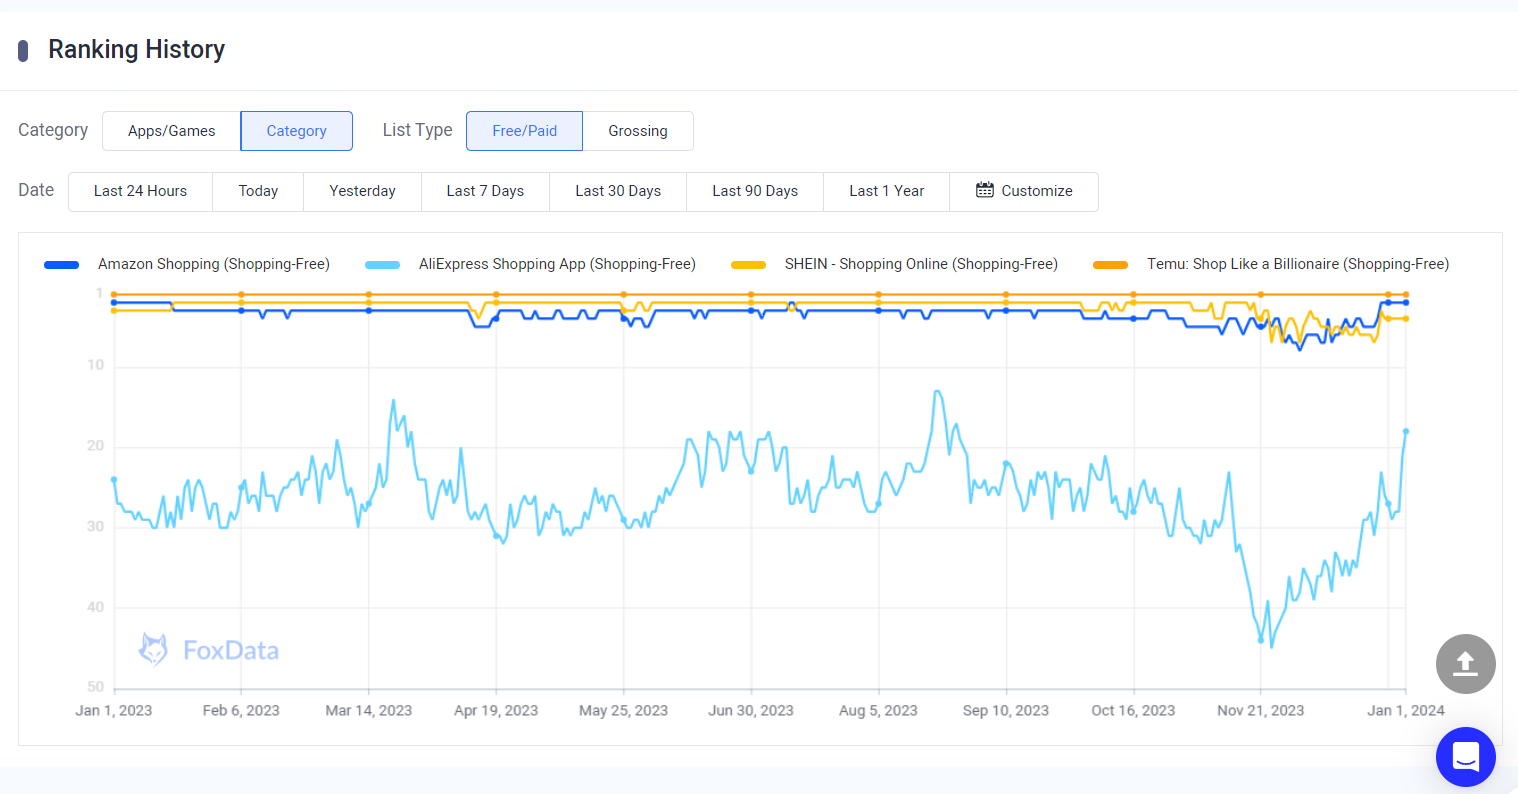This screenshot has width=1518, height=794.
Task: Hide the AliExpress Shopping App series label
Action: 557,264
